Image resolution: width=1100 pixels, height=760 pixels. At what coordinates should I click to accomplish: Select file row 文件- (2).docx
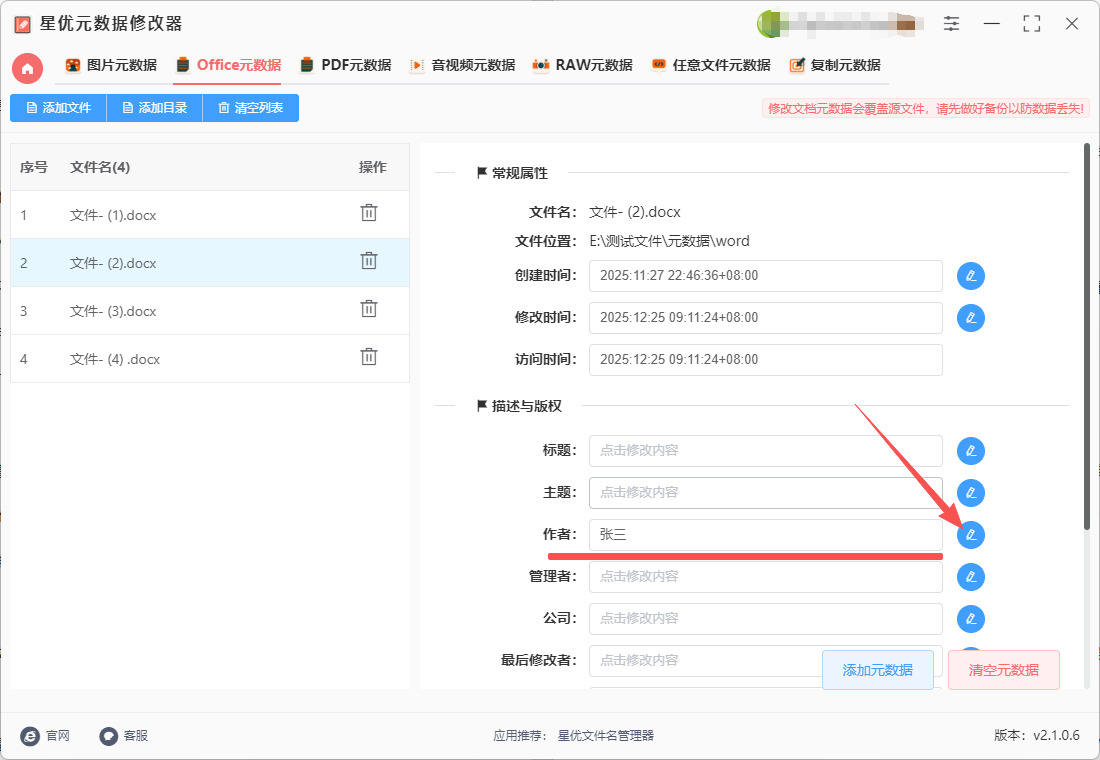[x=210, y=262]
